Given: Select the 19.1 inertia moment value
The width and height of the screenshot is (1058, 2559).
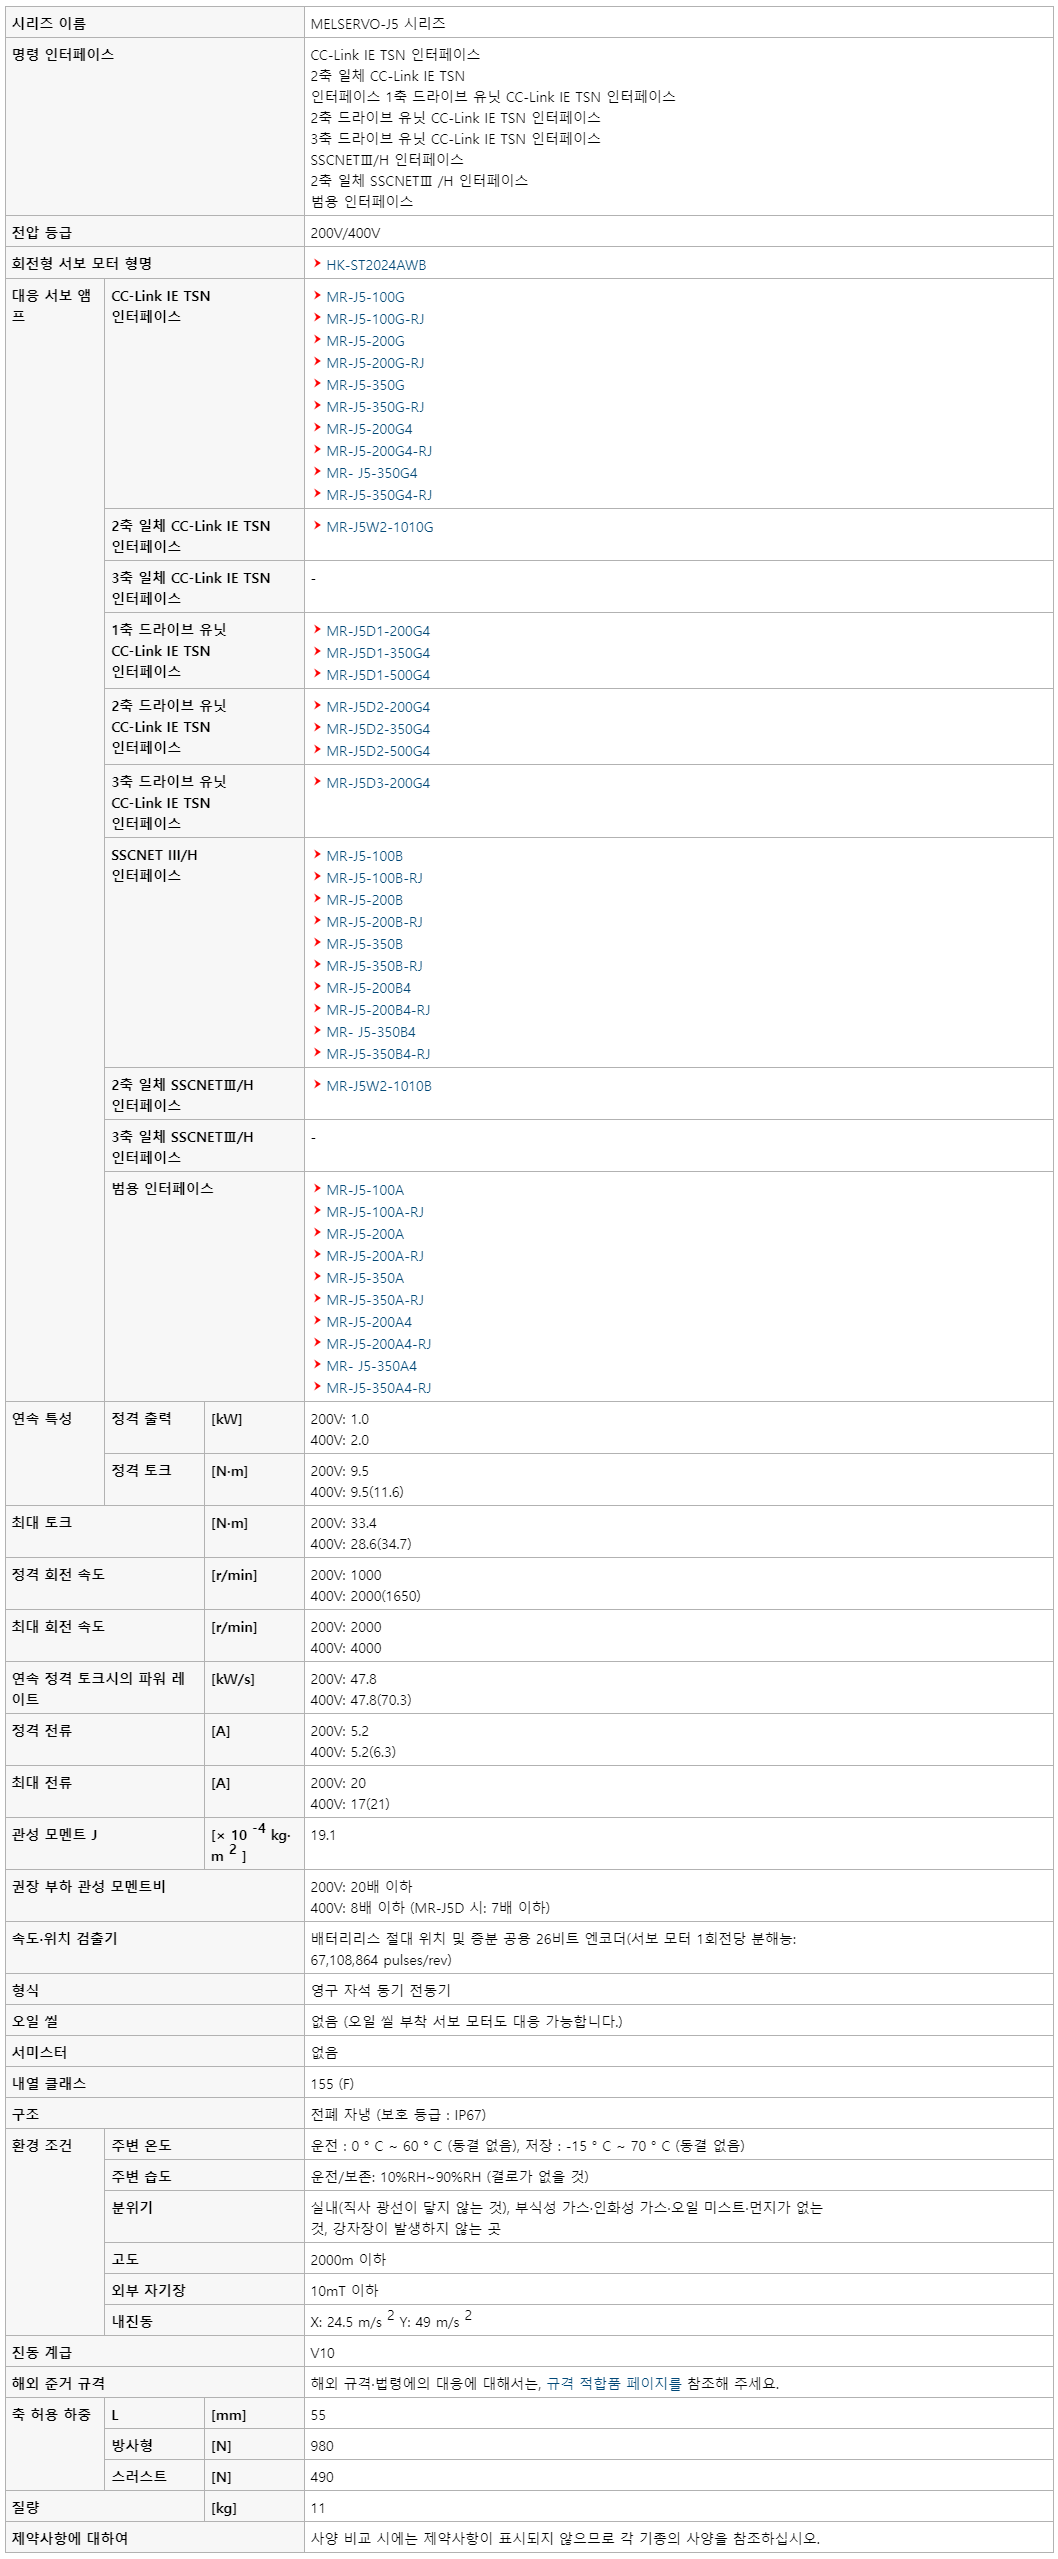Looking at the screenshot, I should (323, 1835).
